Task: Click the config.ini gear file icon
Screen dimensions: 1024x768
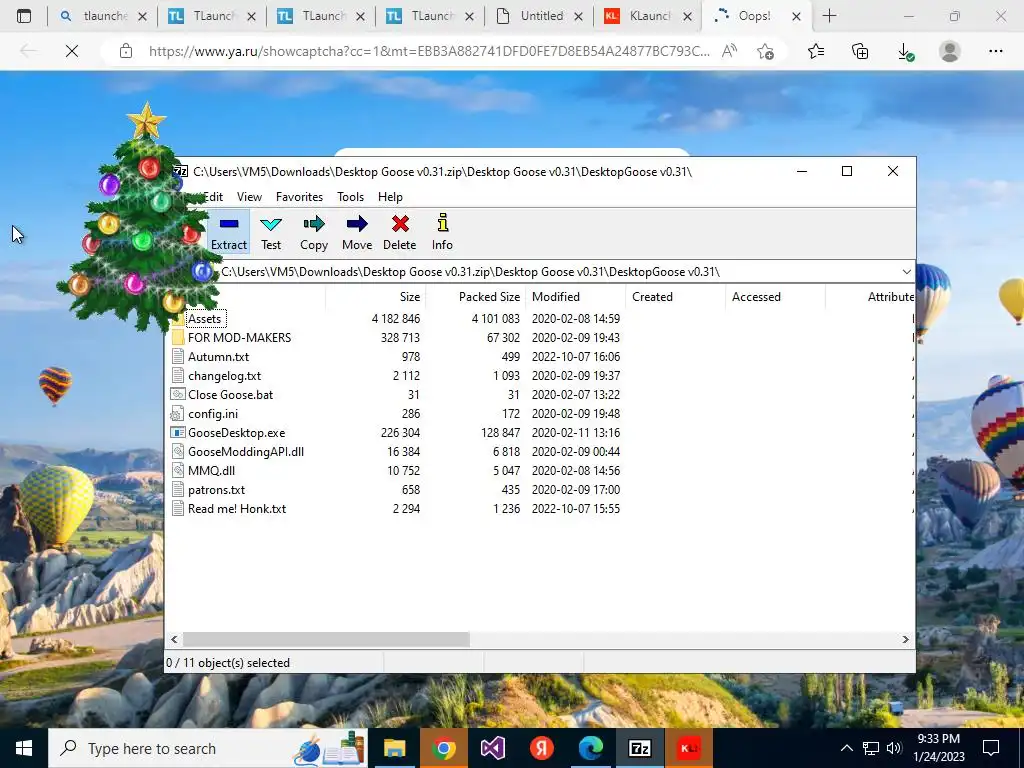Action: point(178,413)
